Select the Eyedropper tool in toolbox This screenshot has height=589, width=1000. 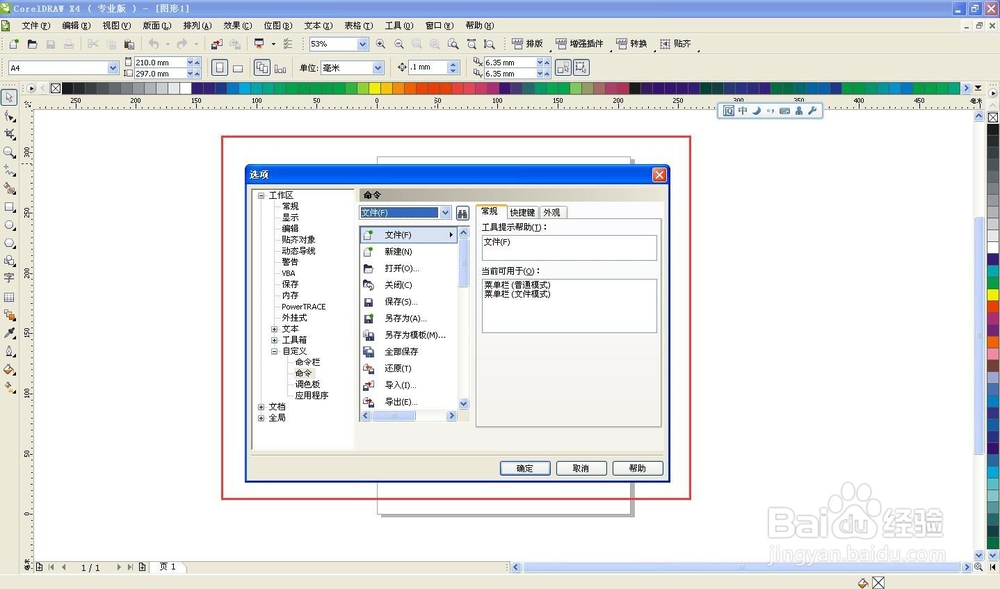click(9, 333)
